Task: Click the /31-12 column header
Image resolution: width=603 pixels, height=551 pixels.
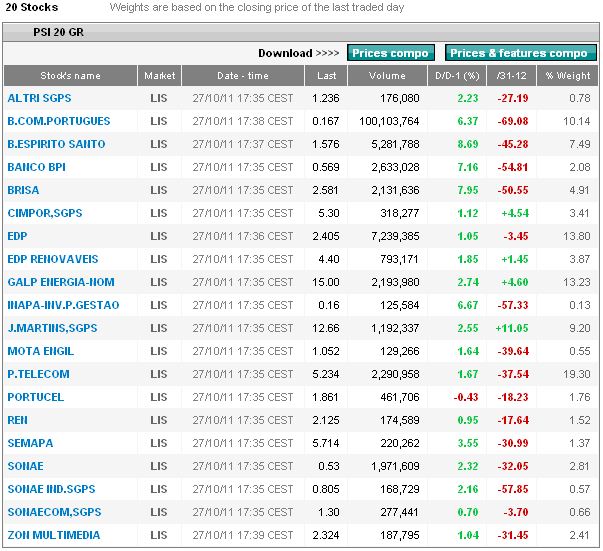Action: (x=511, y=76)
